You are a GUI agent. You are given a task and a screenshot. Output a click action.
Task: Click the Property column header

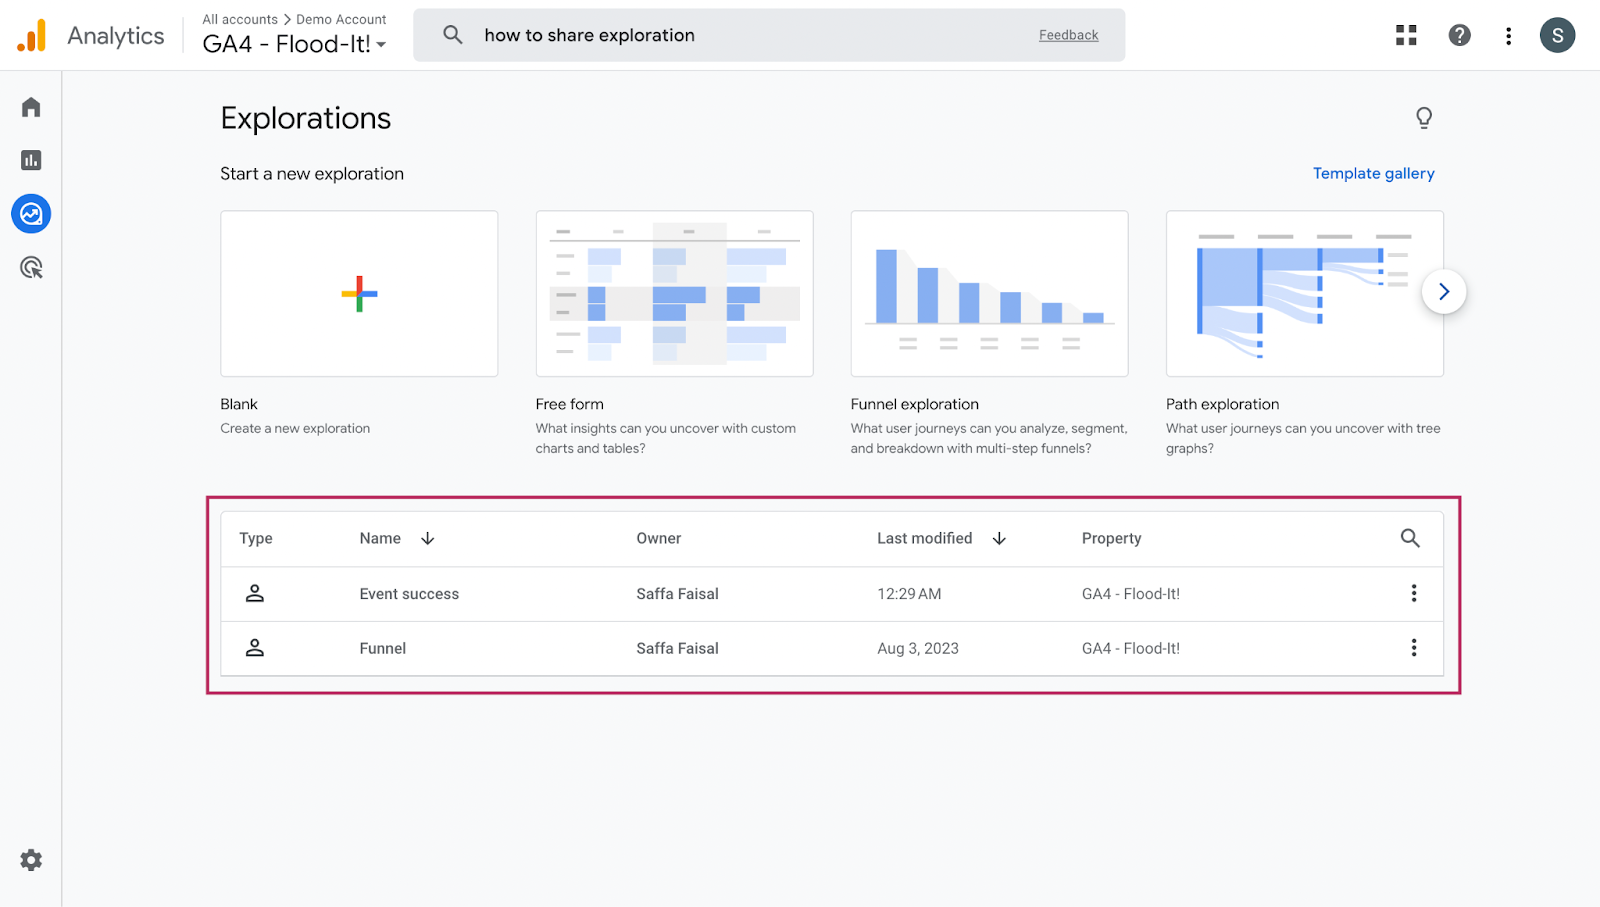(x=1111, y=538)
